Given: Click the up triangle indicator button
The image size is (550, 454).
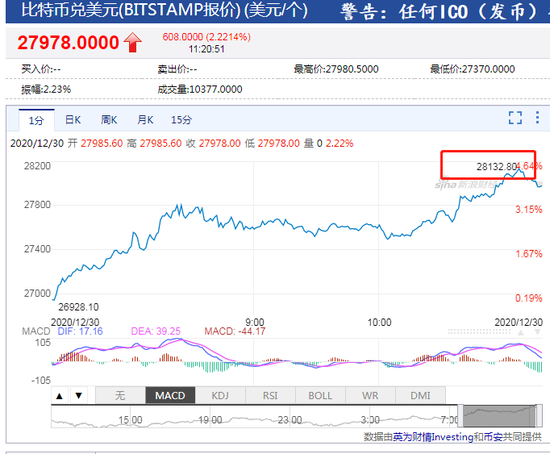Looking at the screenshot, I should click(60, 396).
